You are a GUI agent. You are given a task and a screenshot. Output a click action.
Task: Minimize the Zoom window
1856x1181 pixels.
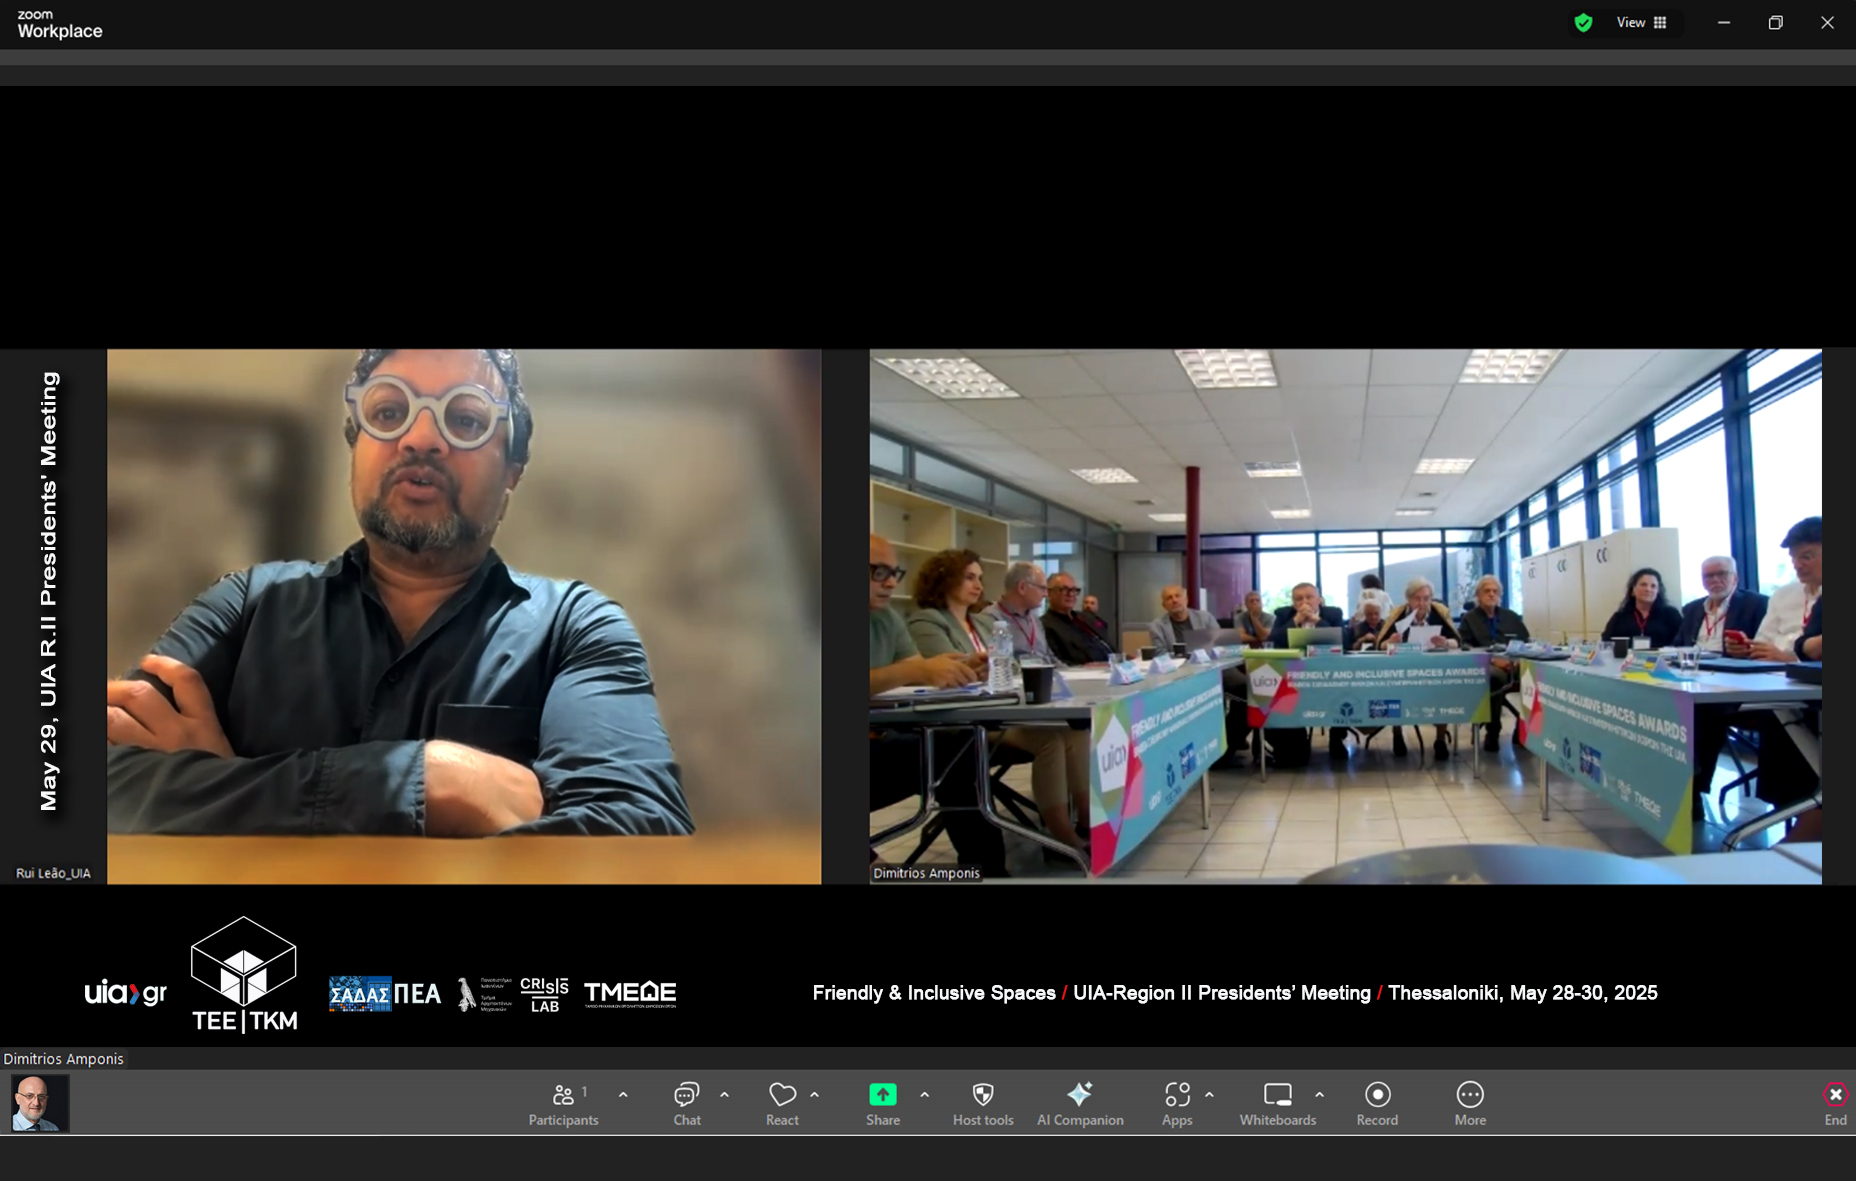click(x=1724, y=23)
